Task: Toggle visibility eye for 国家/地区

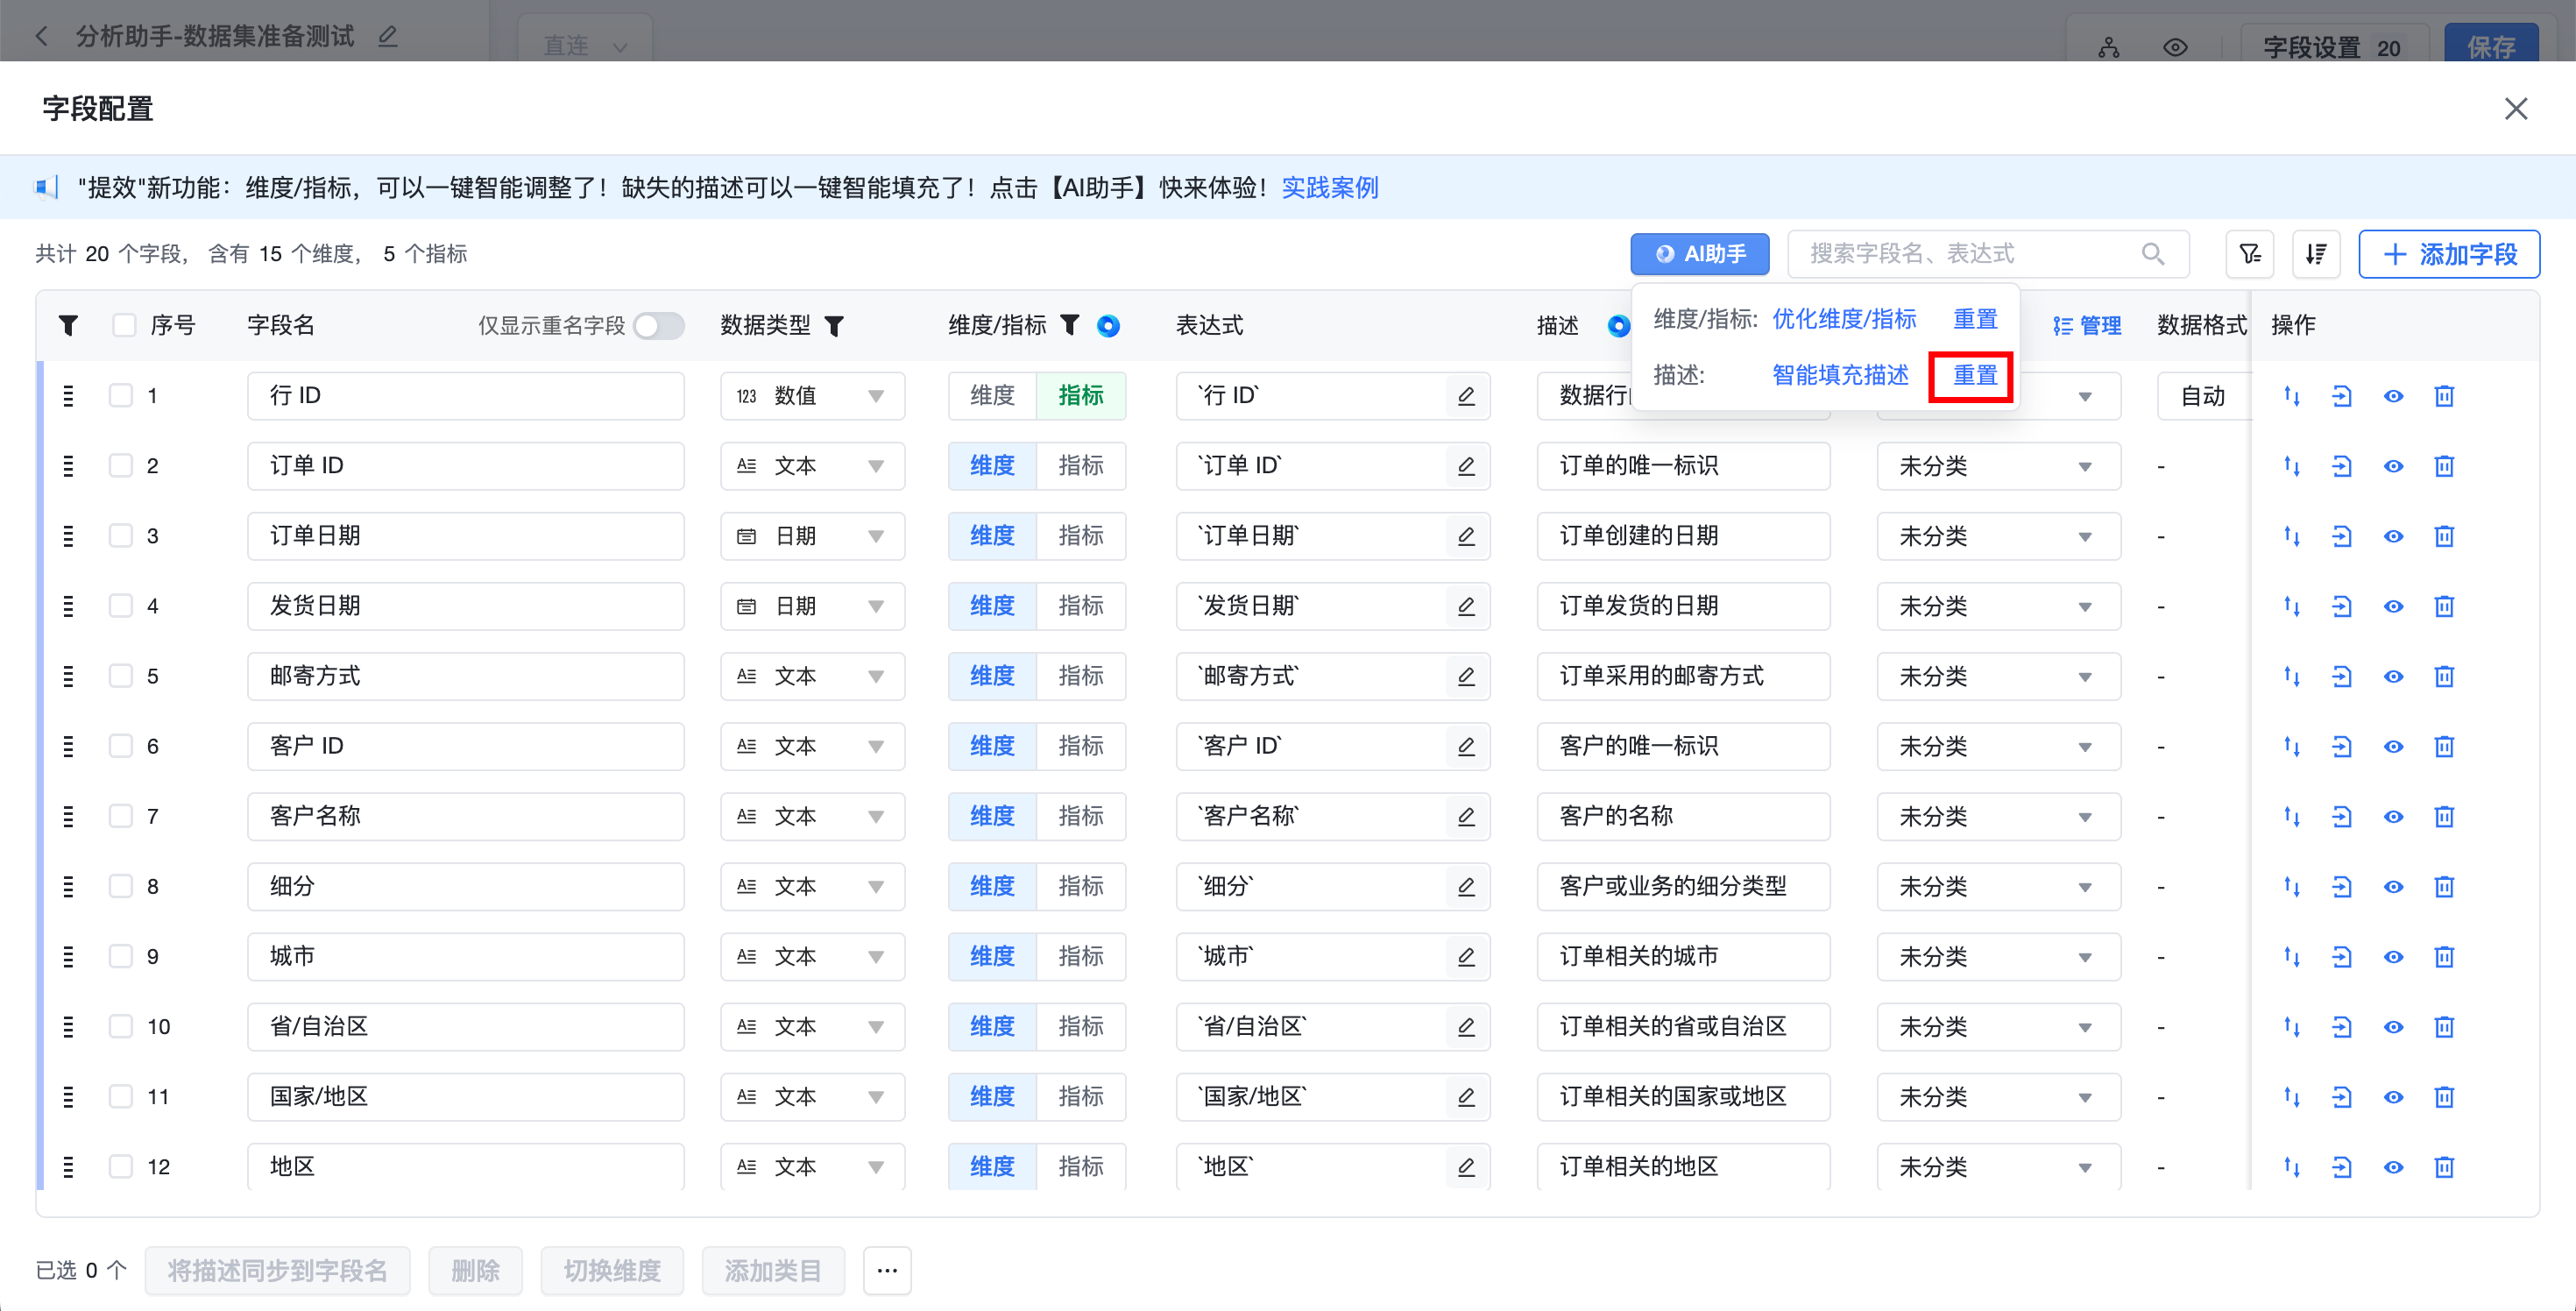Action: (x=2393, y=1096)
